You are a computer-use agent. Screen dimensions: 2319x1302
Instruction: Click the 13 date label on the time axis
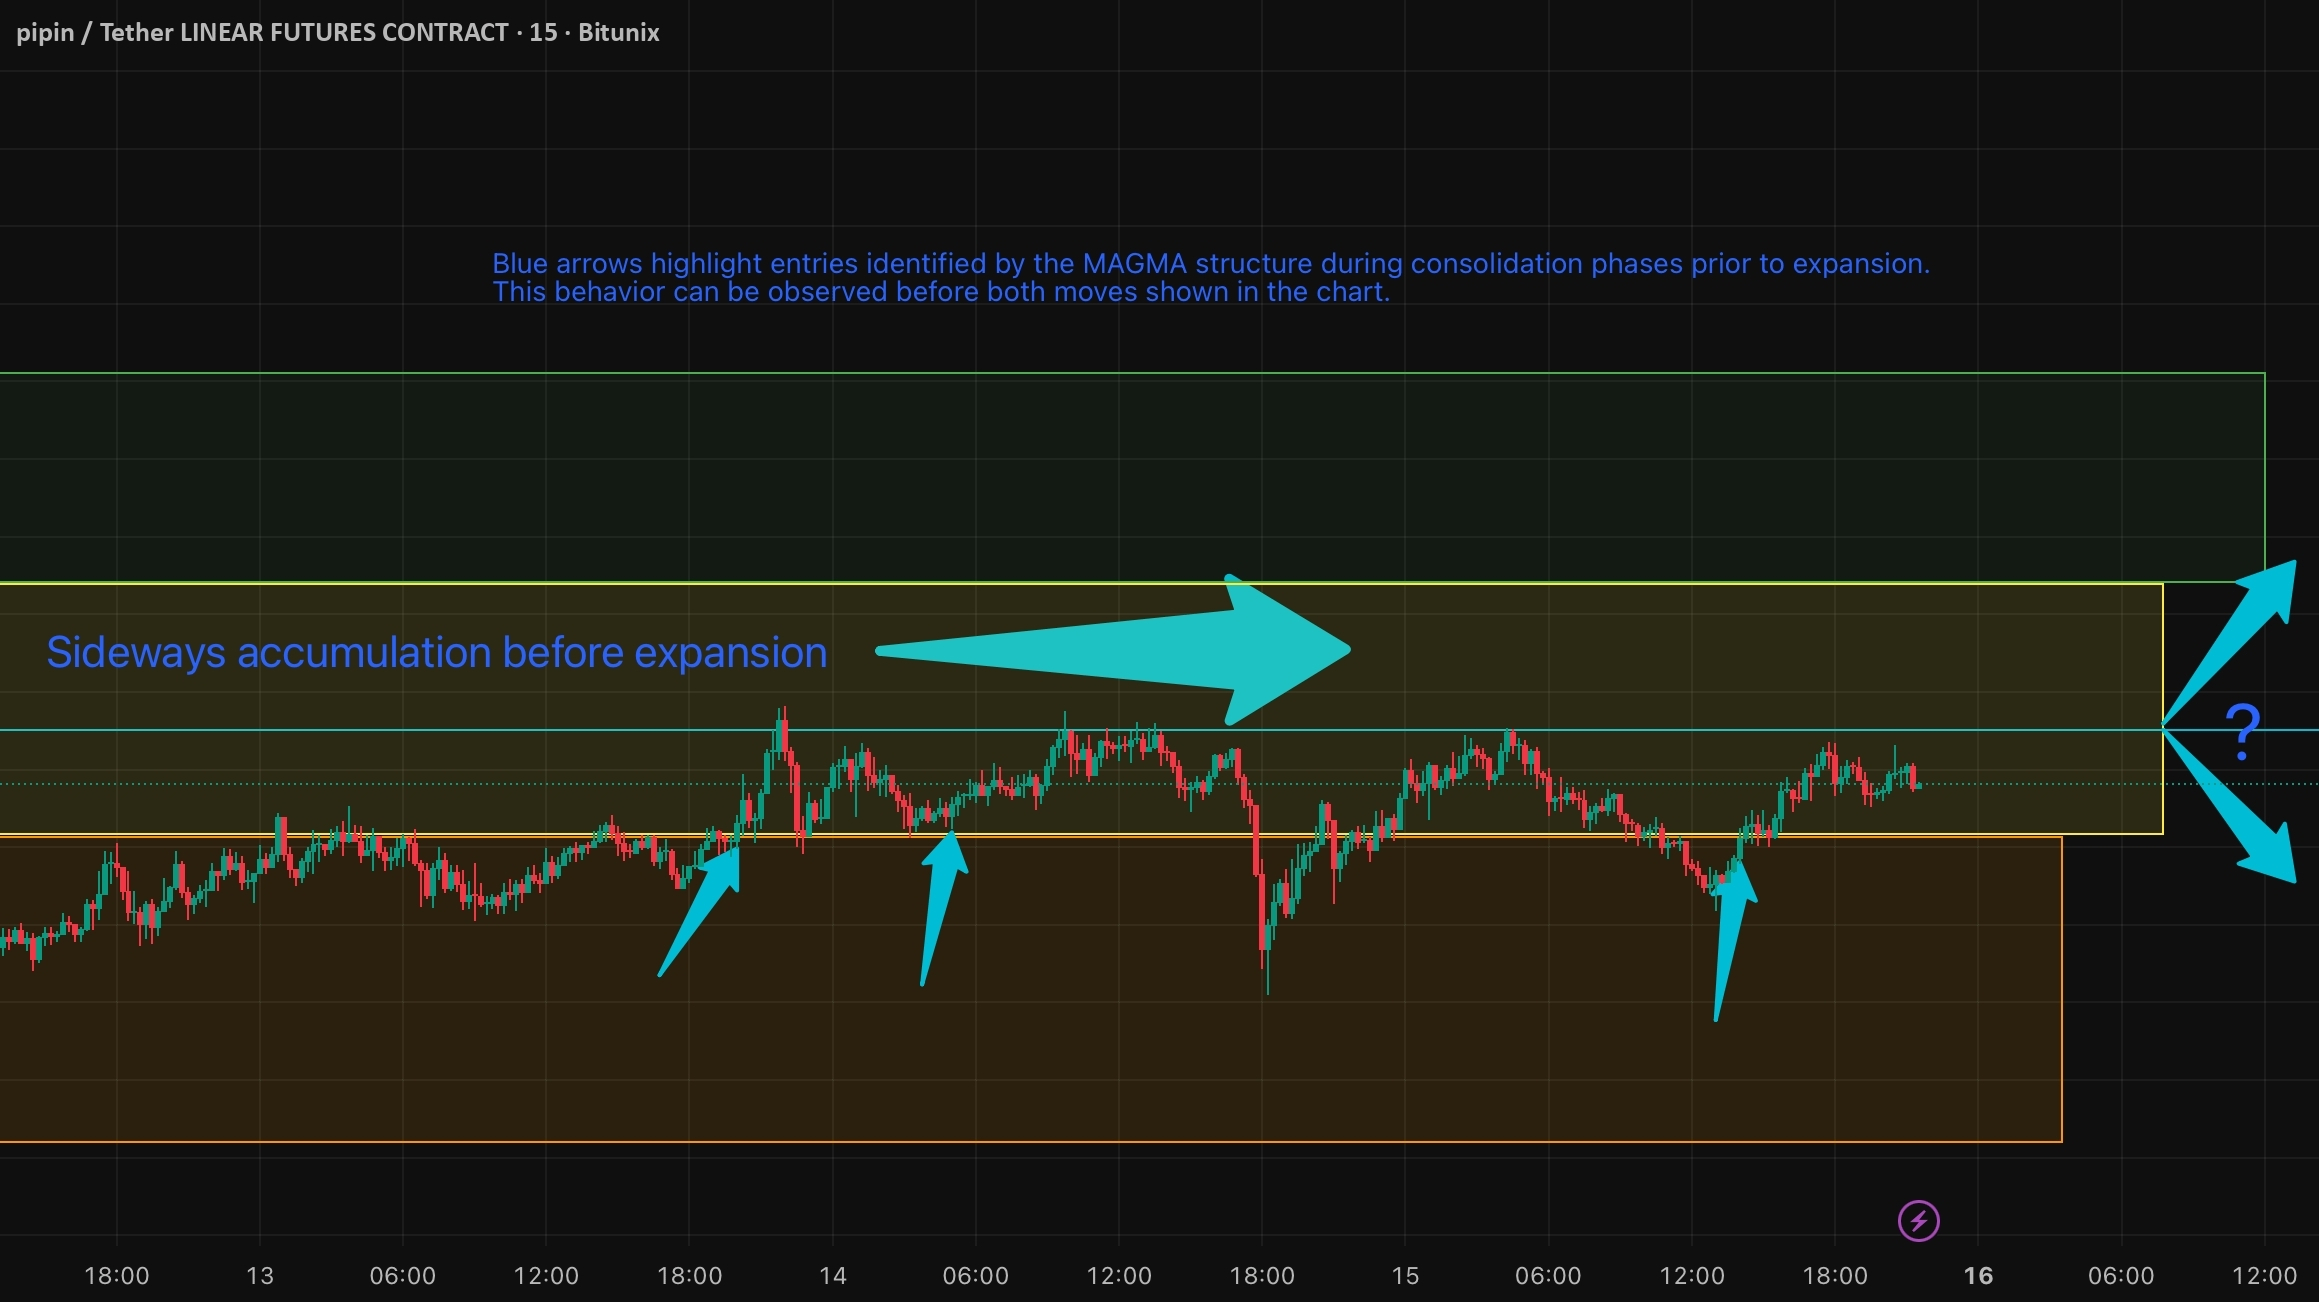pyautogui.click(x=259, y=1275)
